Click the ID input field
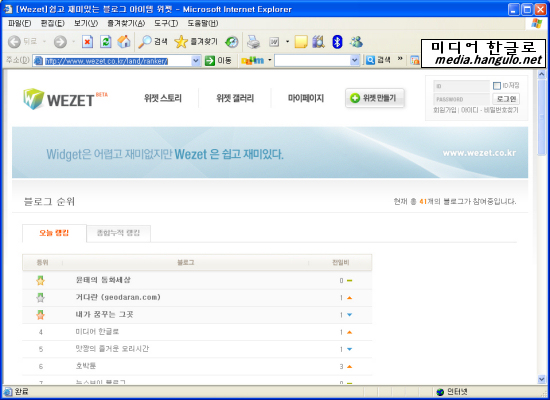 [462, 86]
